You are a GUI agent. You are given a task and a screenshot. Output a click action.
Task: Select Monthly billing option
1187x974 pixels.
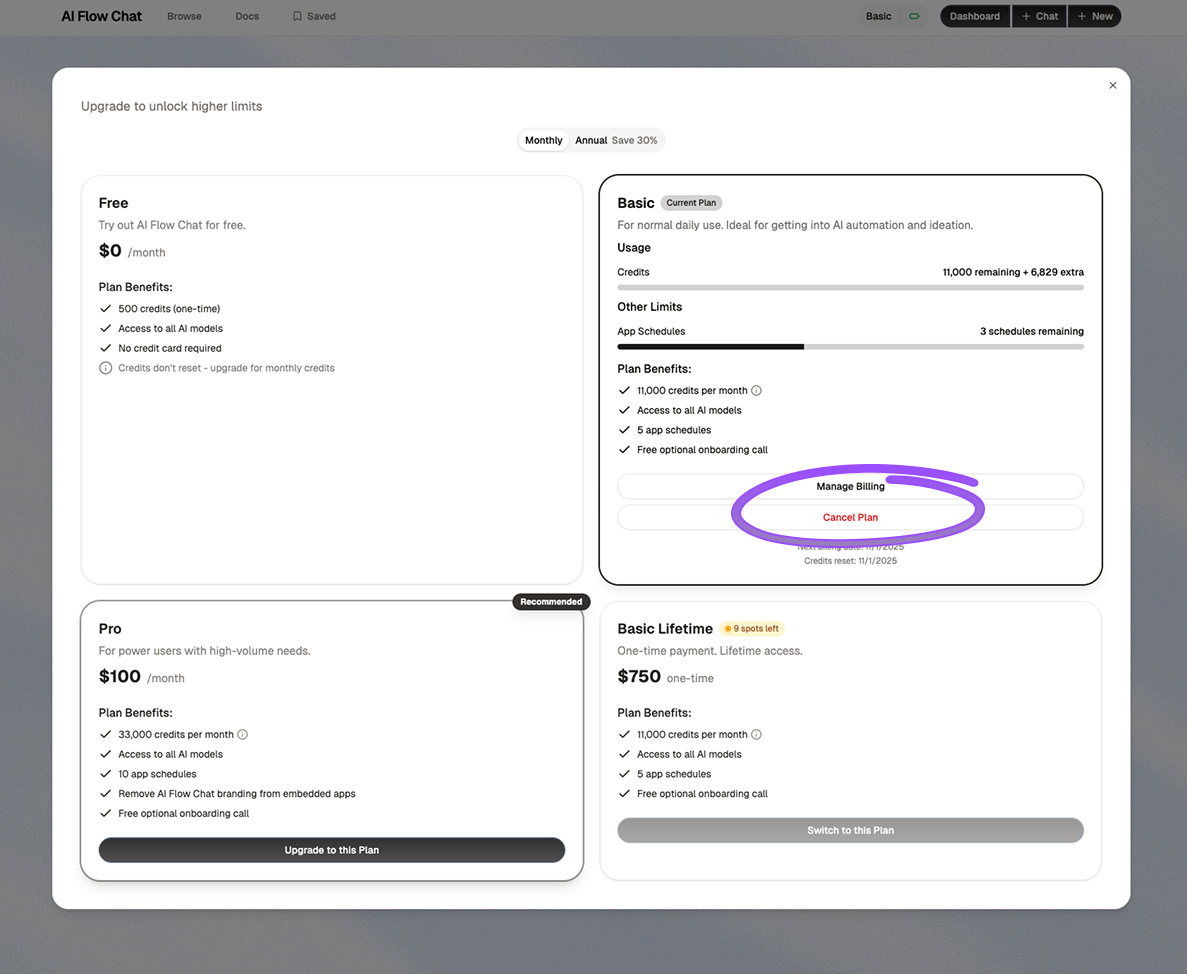(543, 140)
